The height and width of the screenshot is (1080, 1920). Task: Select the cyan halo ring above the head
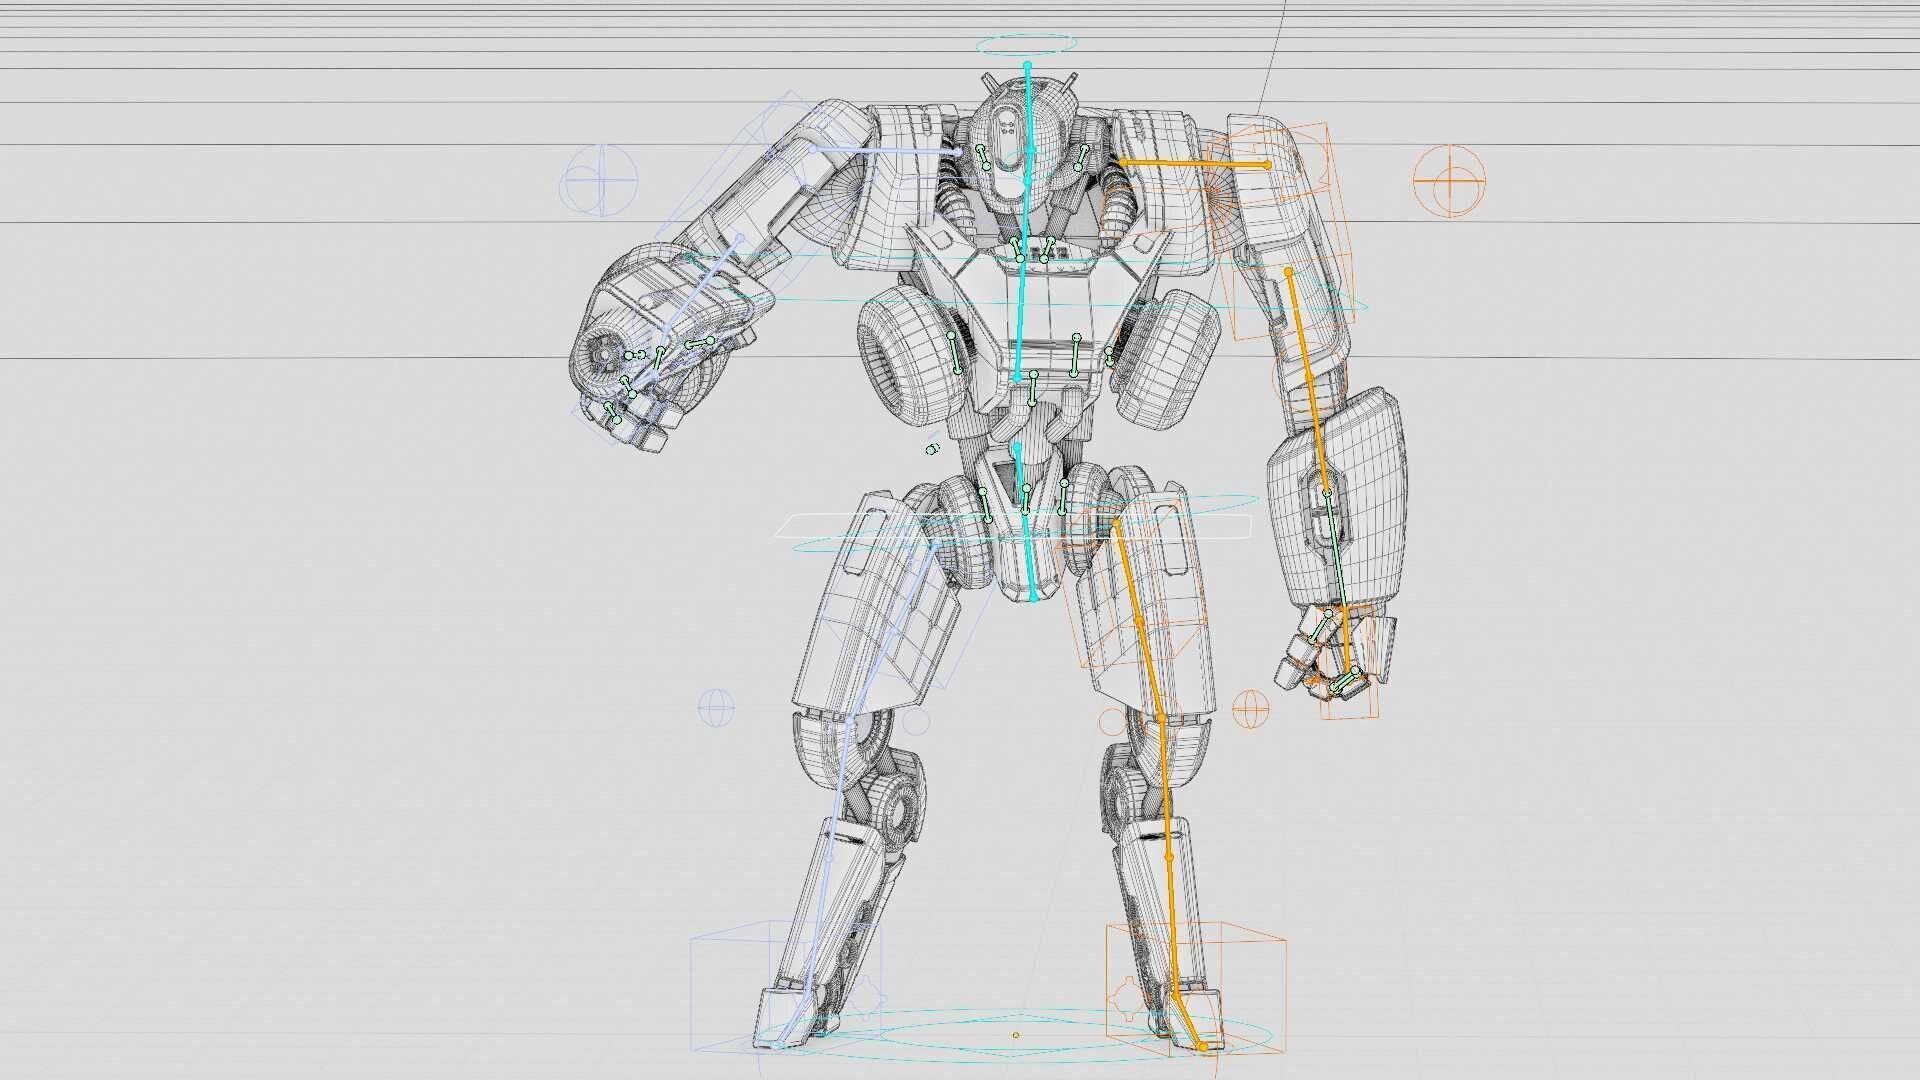click(x=1027, y=45)
